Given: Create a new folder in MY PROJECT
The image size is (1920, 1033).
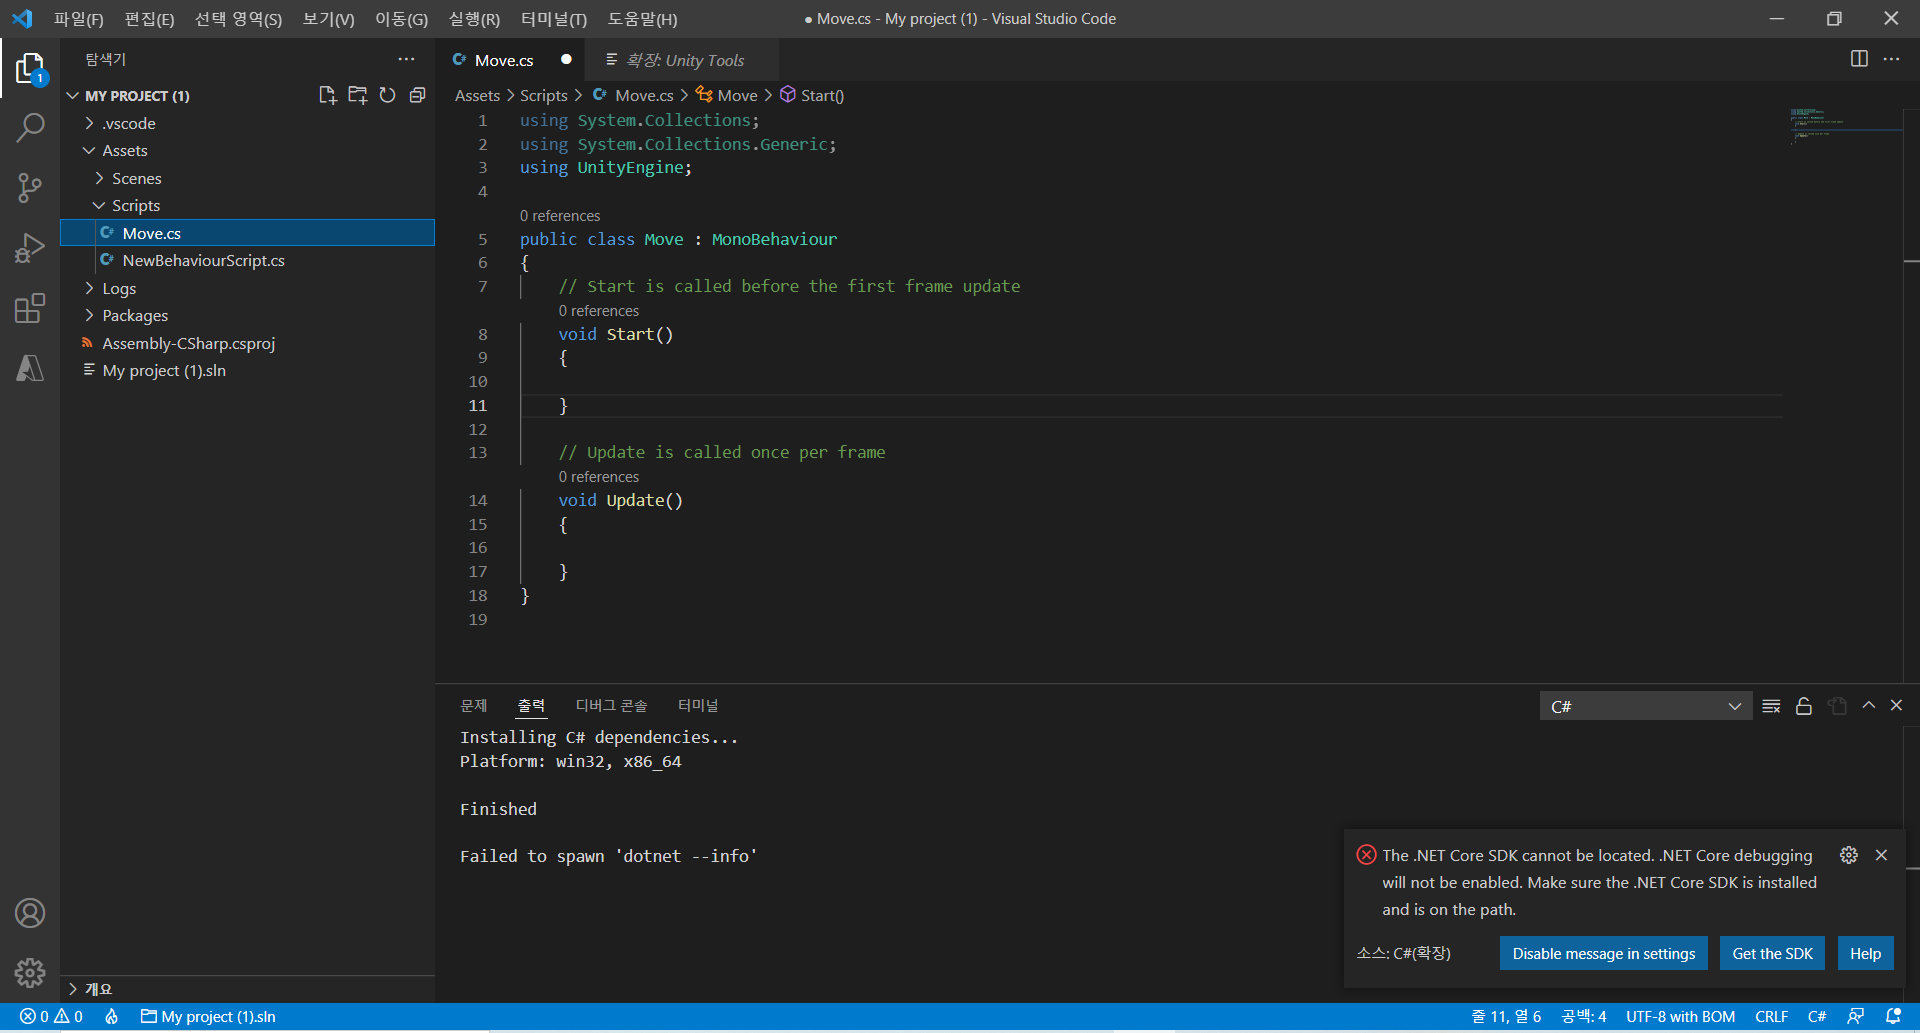Looking at the screenshot, I should [x=357, y=95].
